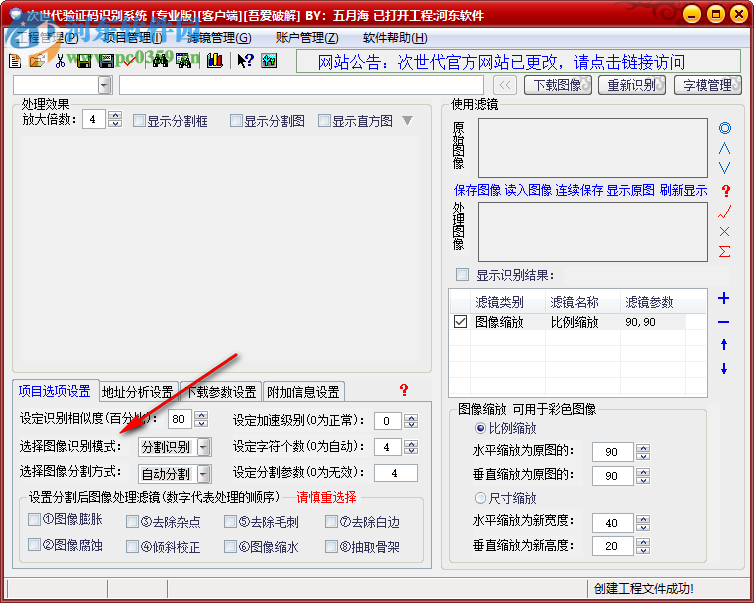
Task: Click the red question mark next to the settings tabs
Action: [x=404, y=390]
